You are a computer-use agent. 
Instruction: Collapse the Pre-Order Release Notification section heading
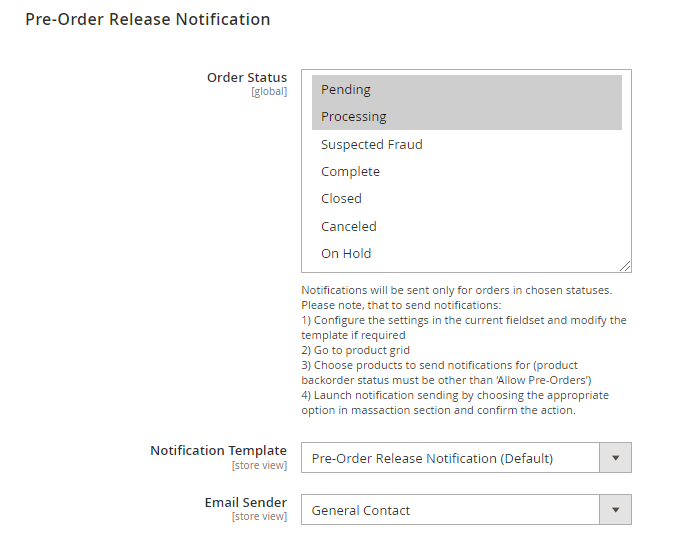[147, 19]
